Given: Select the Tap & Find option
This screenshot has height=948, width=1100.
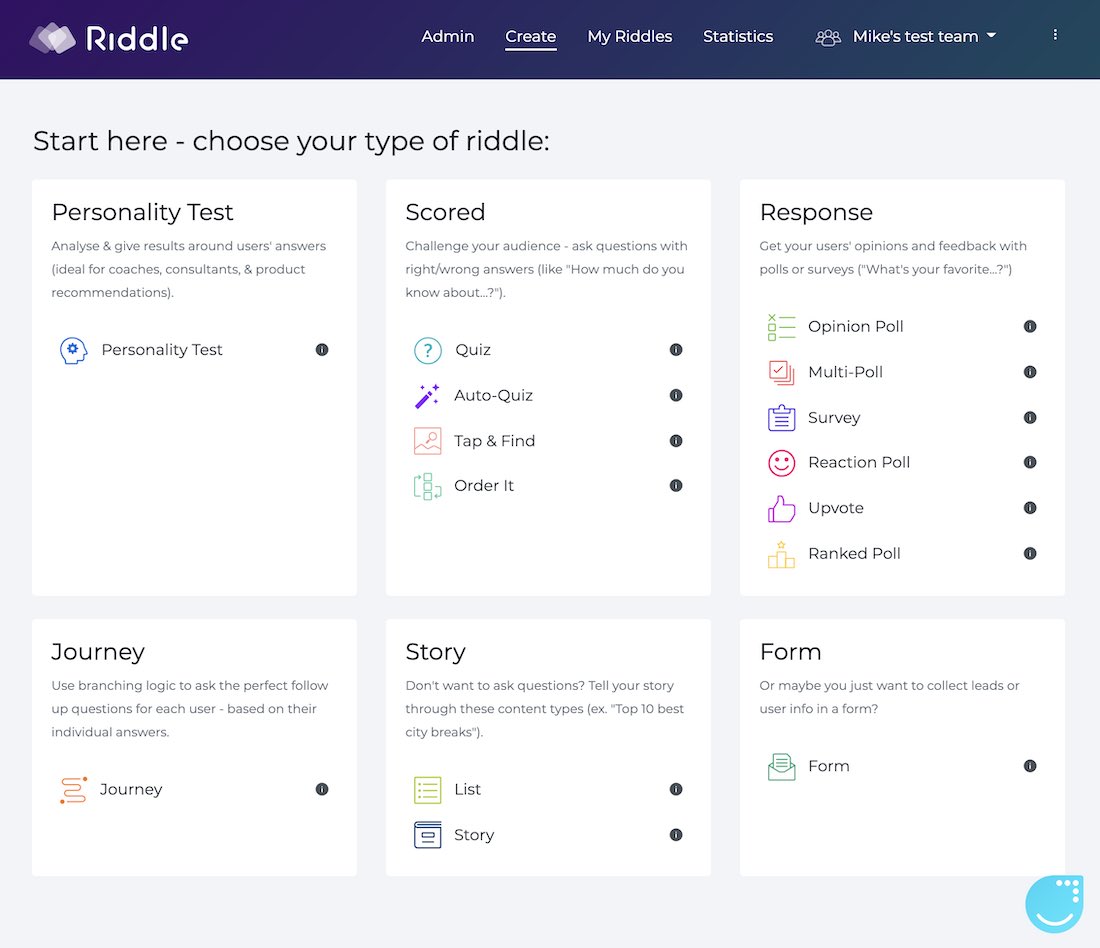Looking at the screenshot, I should 495,441.
